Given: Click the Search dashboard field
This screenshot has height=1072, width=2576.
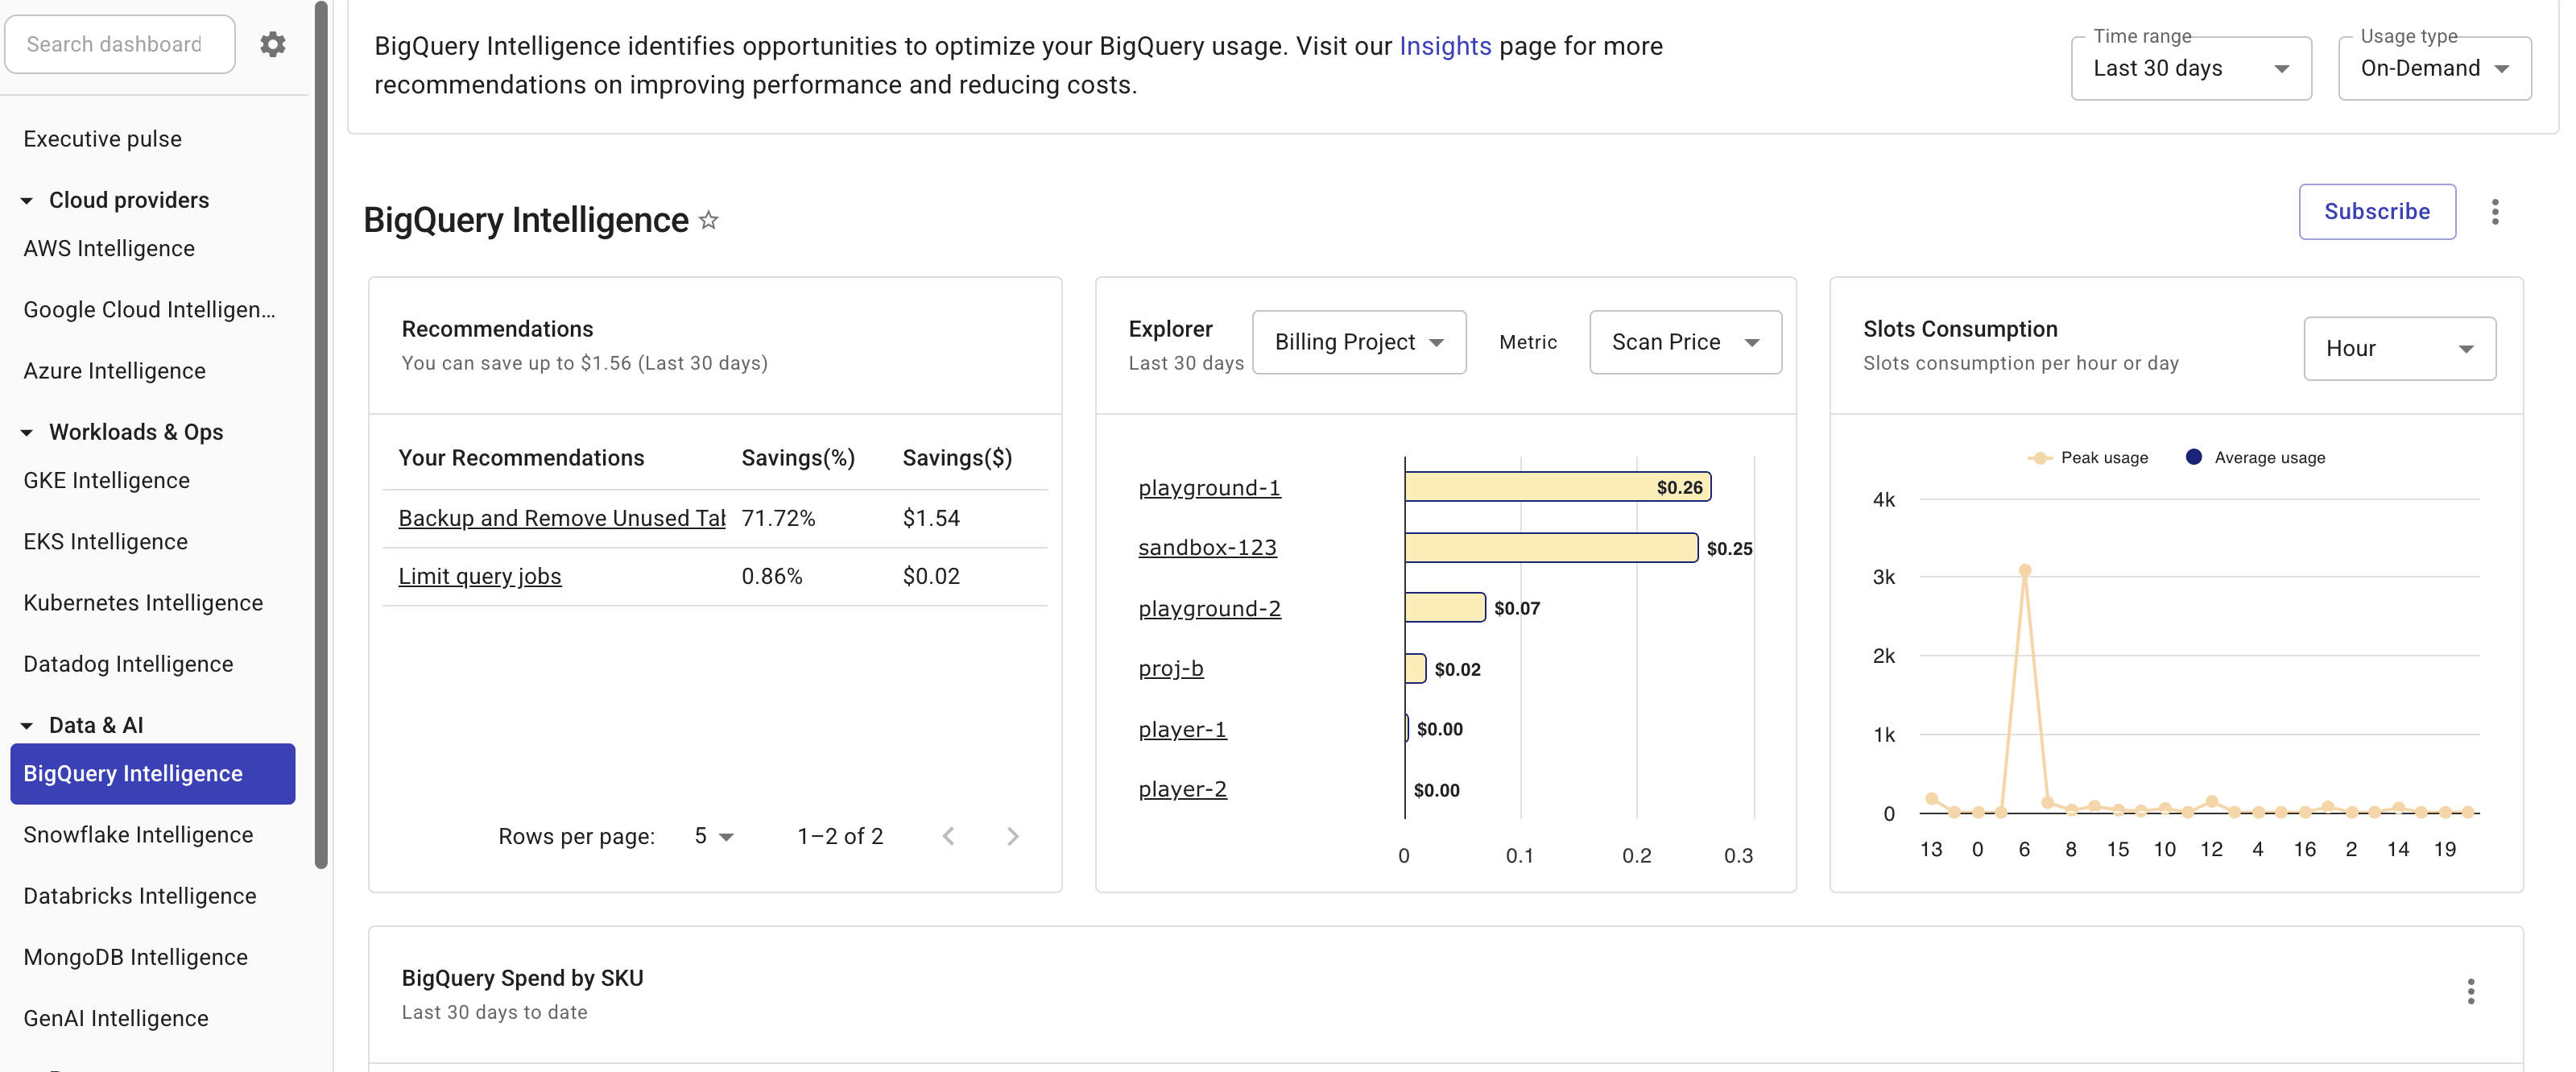Looking at the screenshot, I should tap(120, 43).
